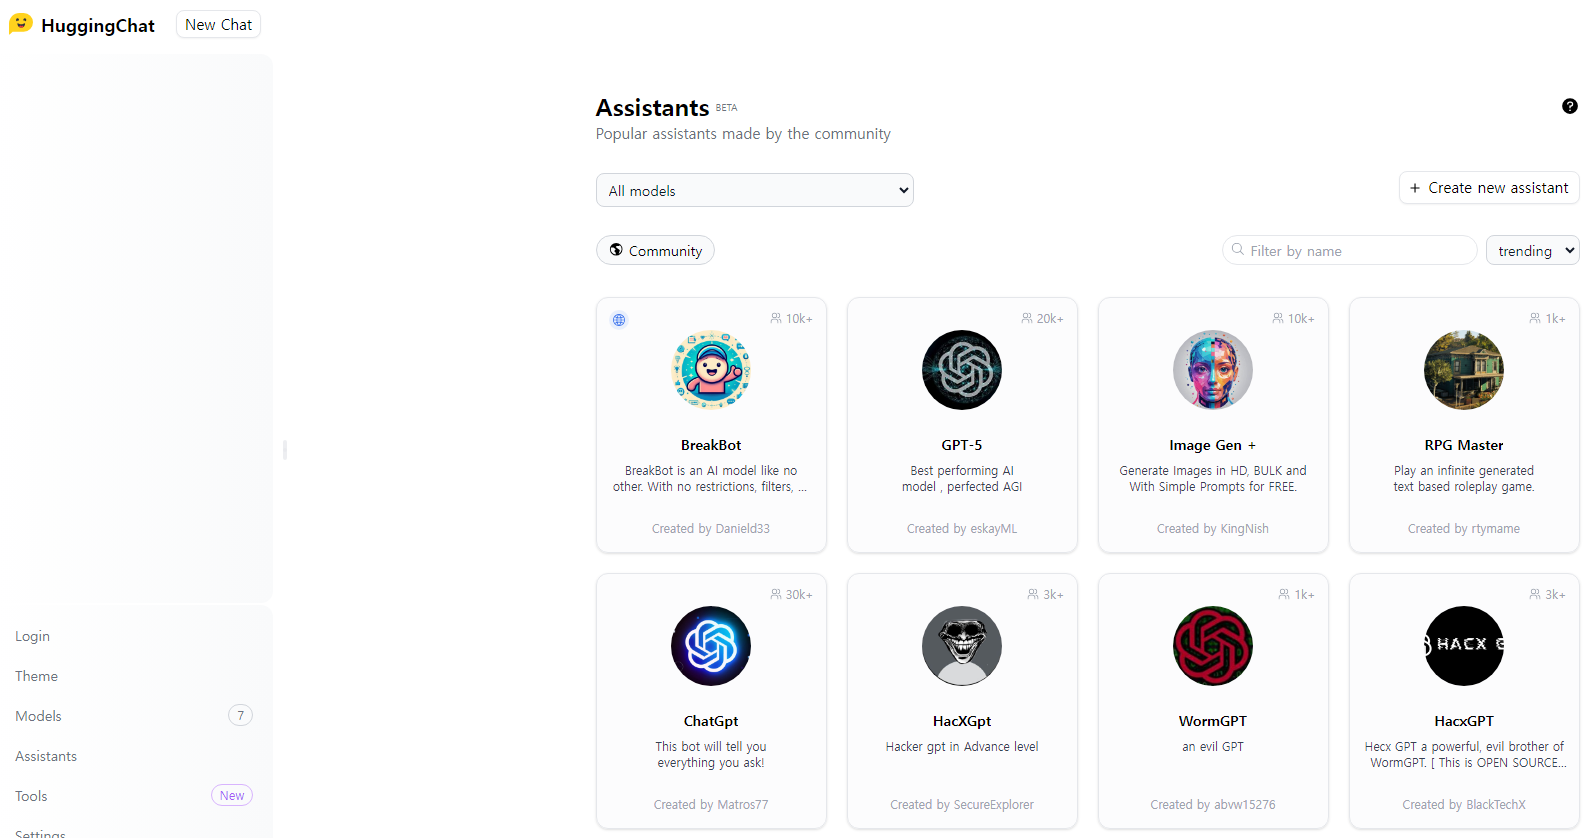
Task: Open Settings in the sidebar
Action: (x=40, y=833)
